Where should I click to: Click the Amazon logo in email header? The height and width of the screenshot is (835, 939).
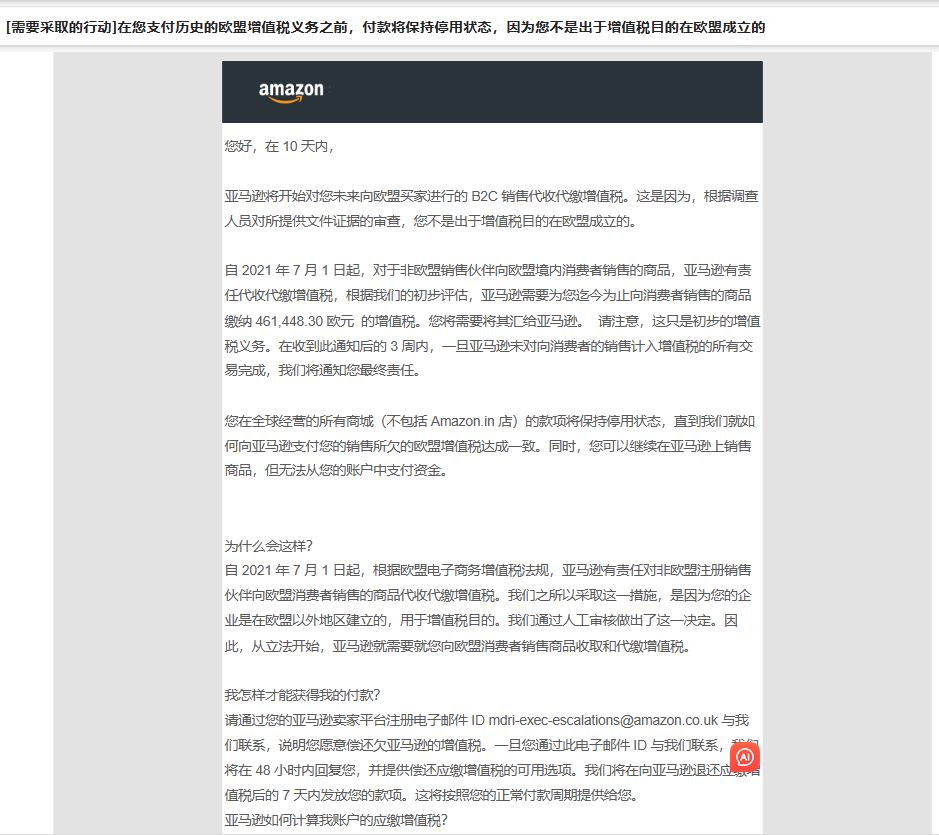(291, 92)
